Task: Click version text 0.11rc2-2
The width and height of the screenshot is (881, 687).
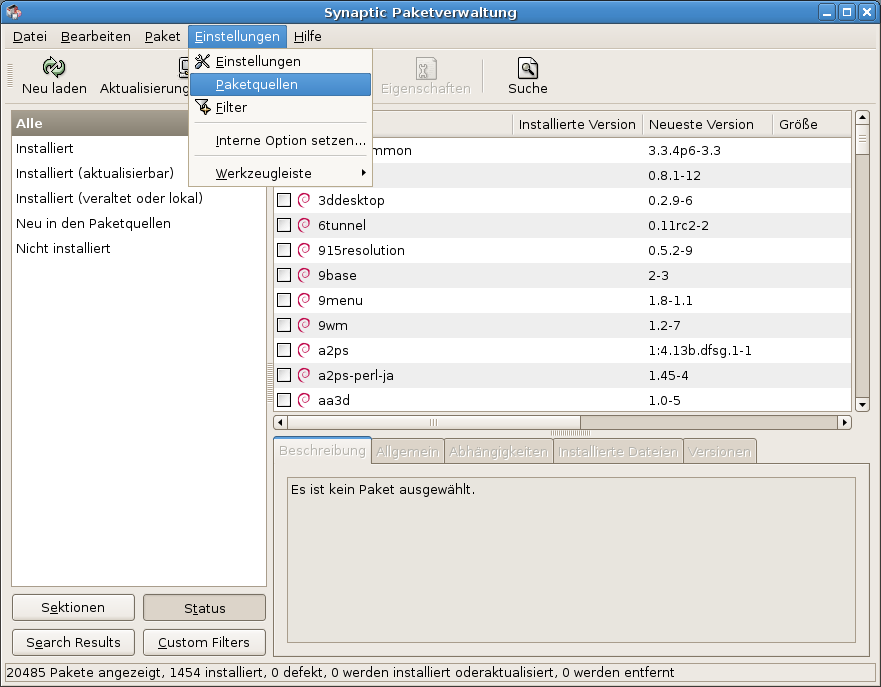Action: point(678,226)
